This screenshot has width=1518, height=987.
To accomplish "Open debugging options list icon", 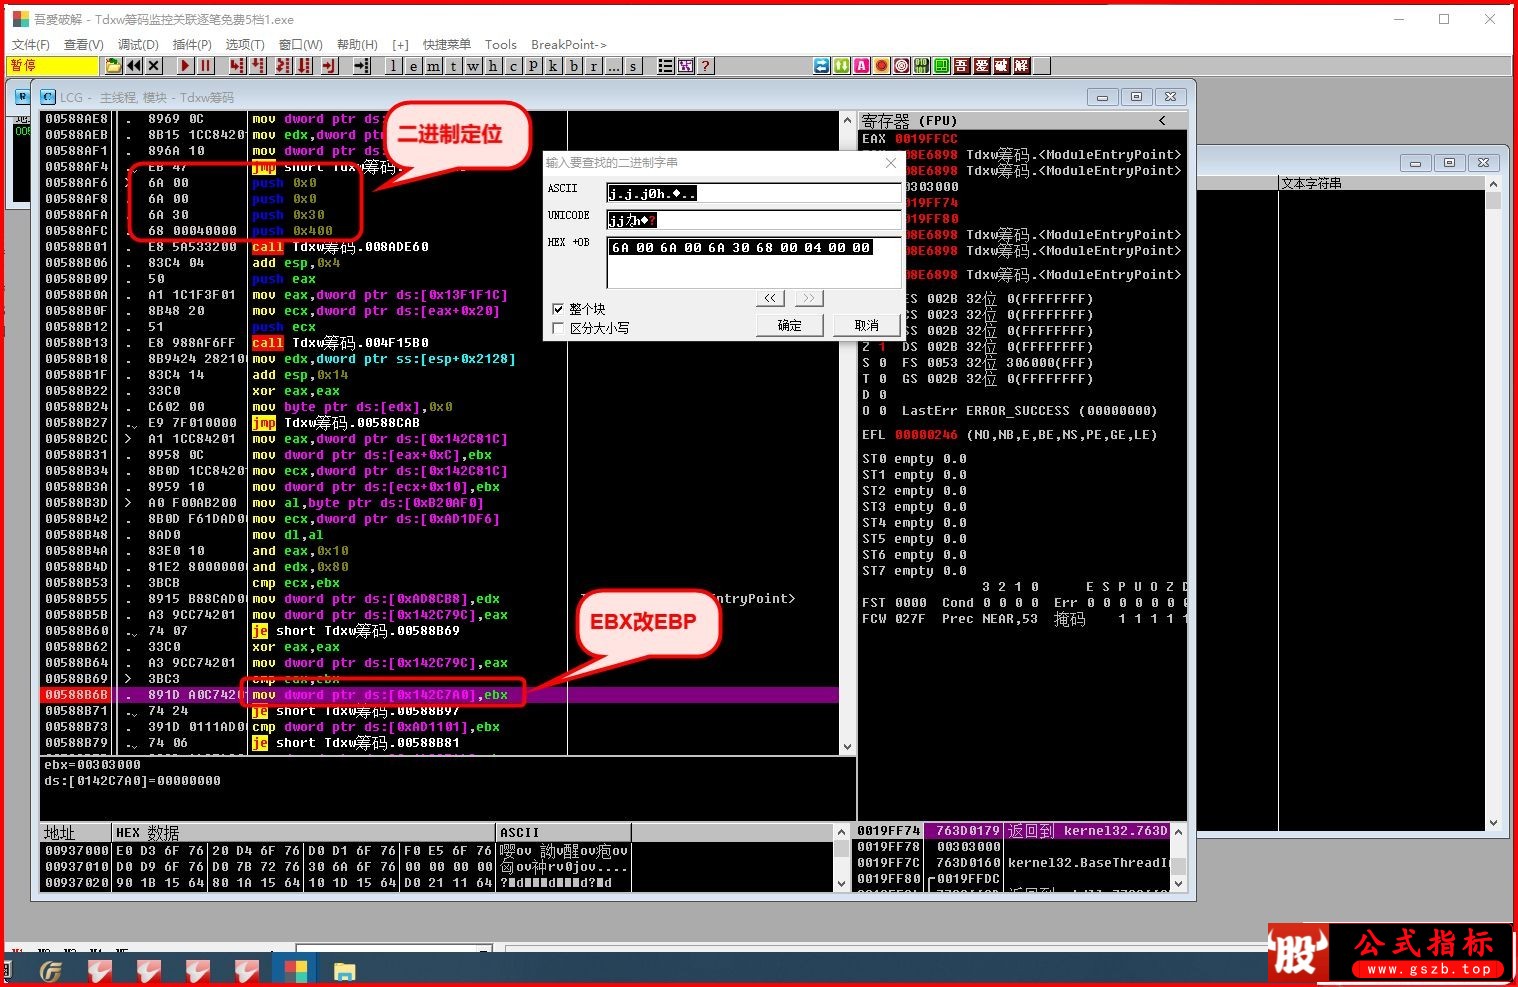I will [x=665, y=66].
